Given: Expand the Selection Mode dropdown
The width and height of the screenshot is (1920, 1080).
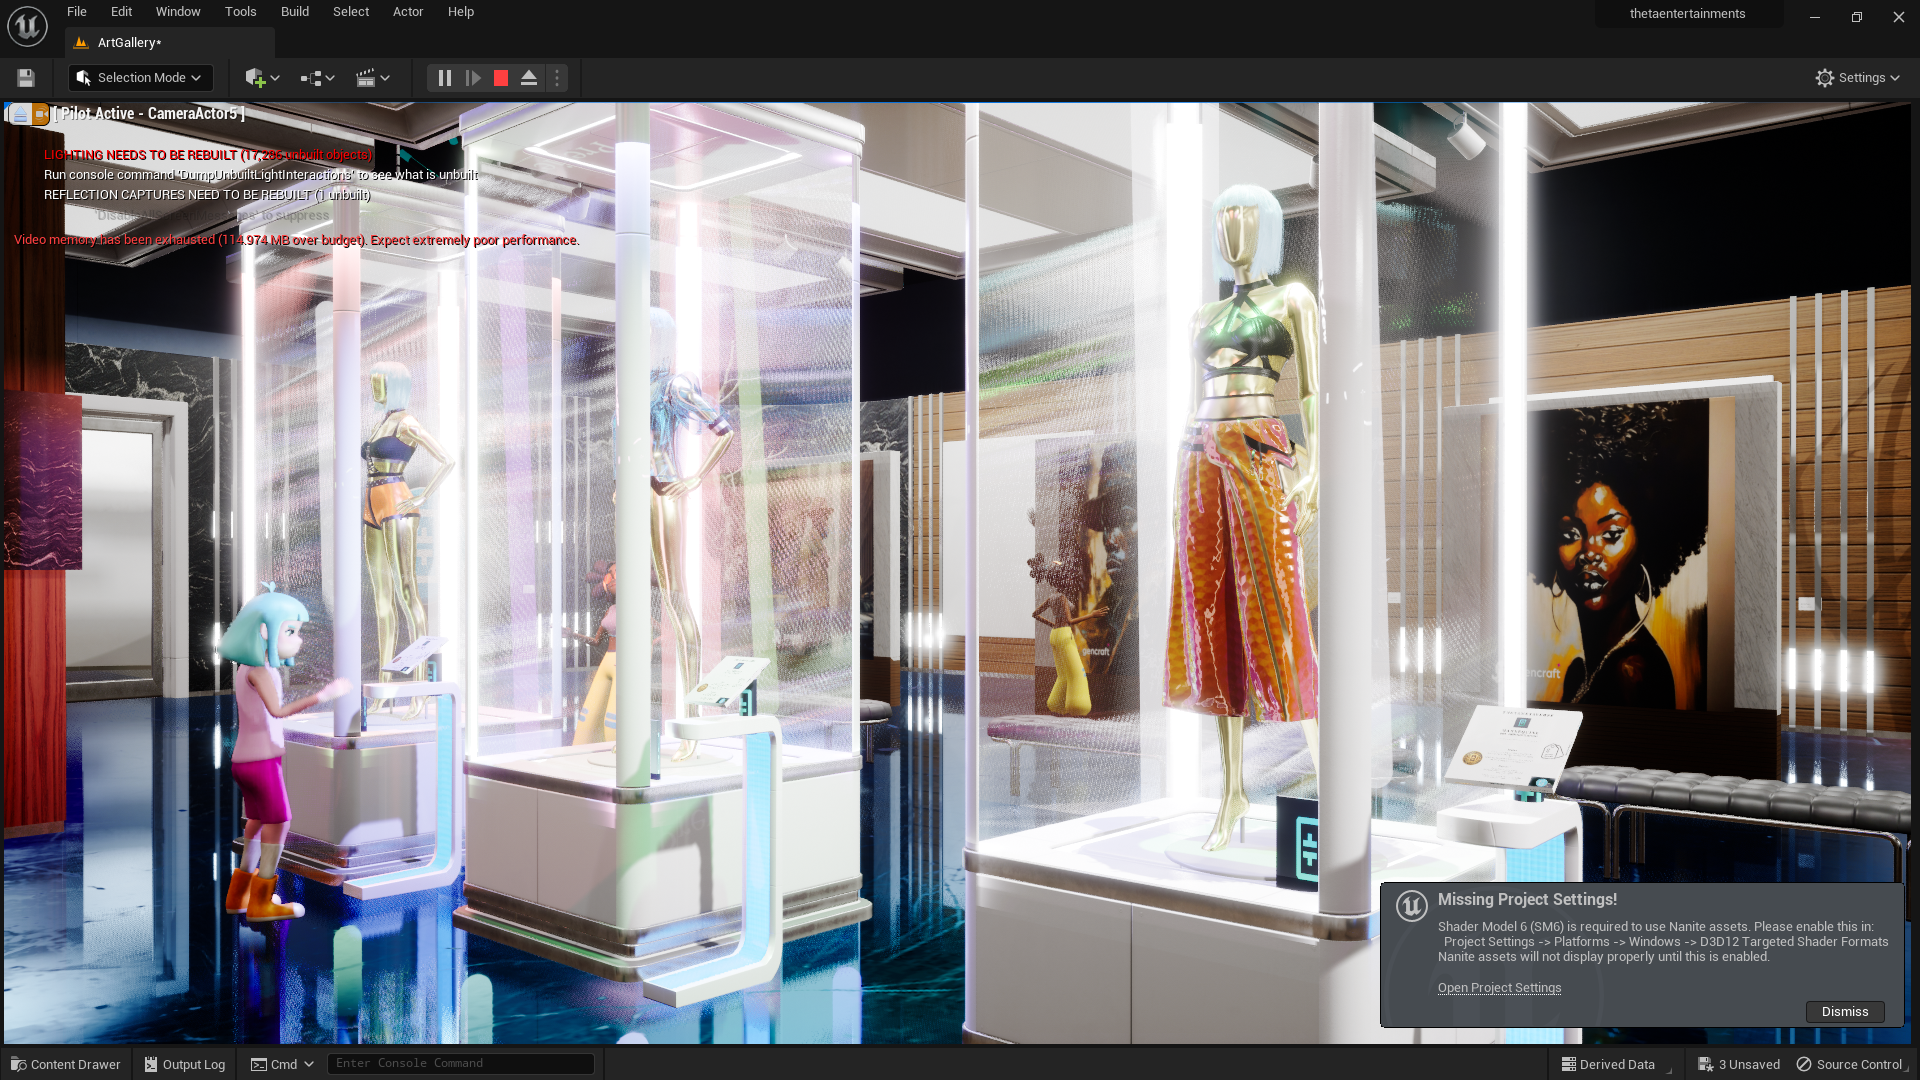Looking at the screenshot, I should pos(140,78).
